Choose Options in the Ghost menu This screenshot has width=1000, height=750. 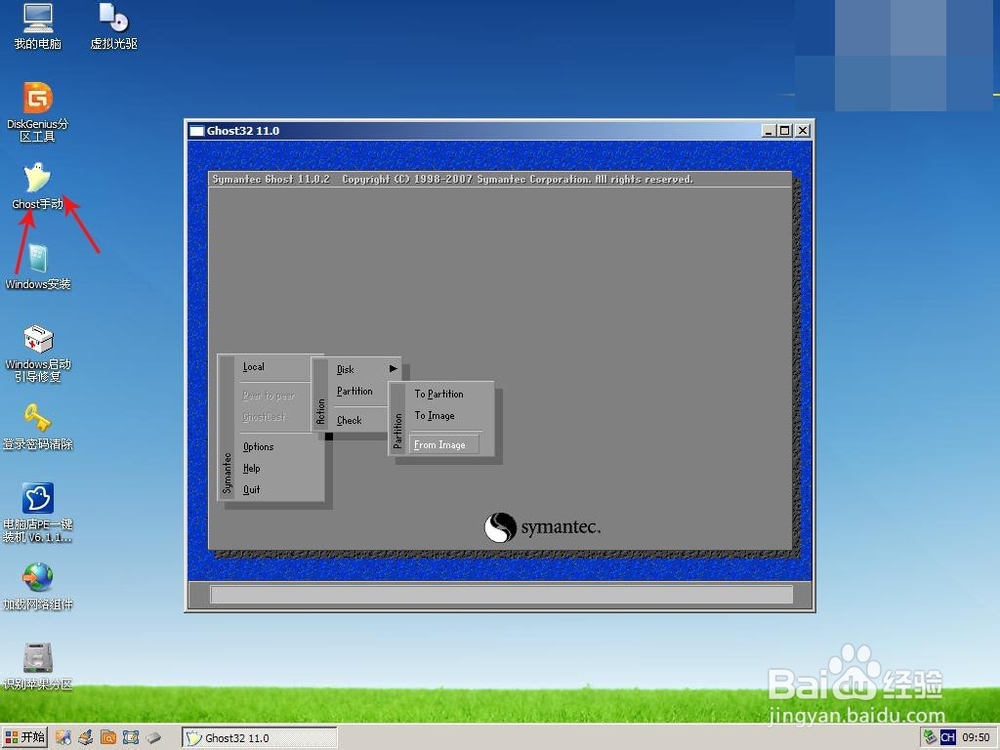tap(258, 446)
